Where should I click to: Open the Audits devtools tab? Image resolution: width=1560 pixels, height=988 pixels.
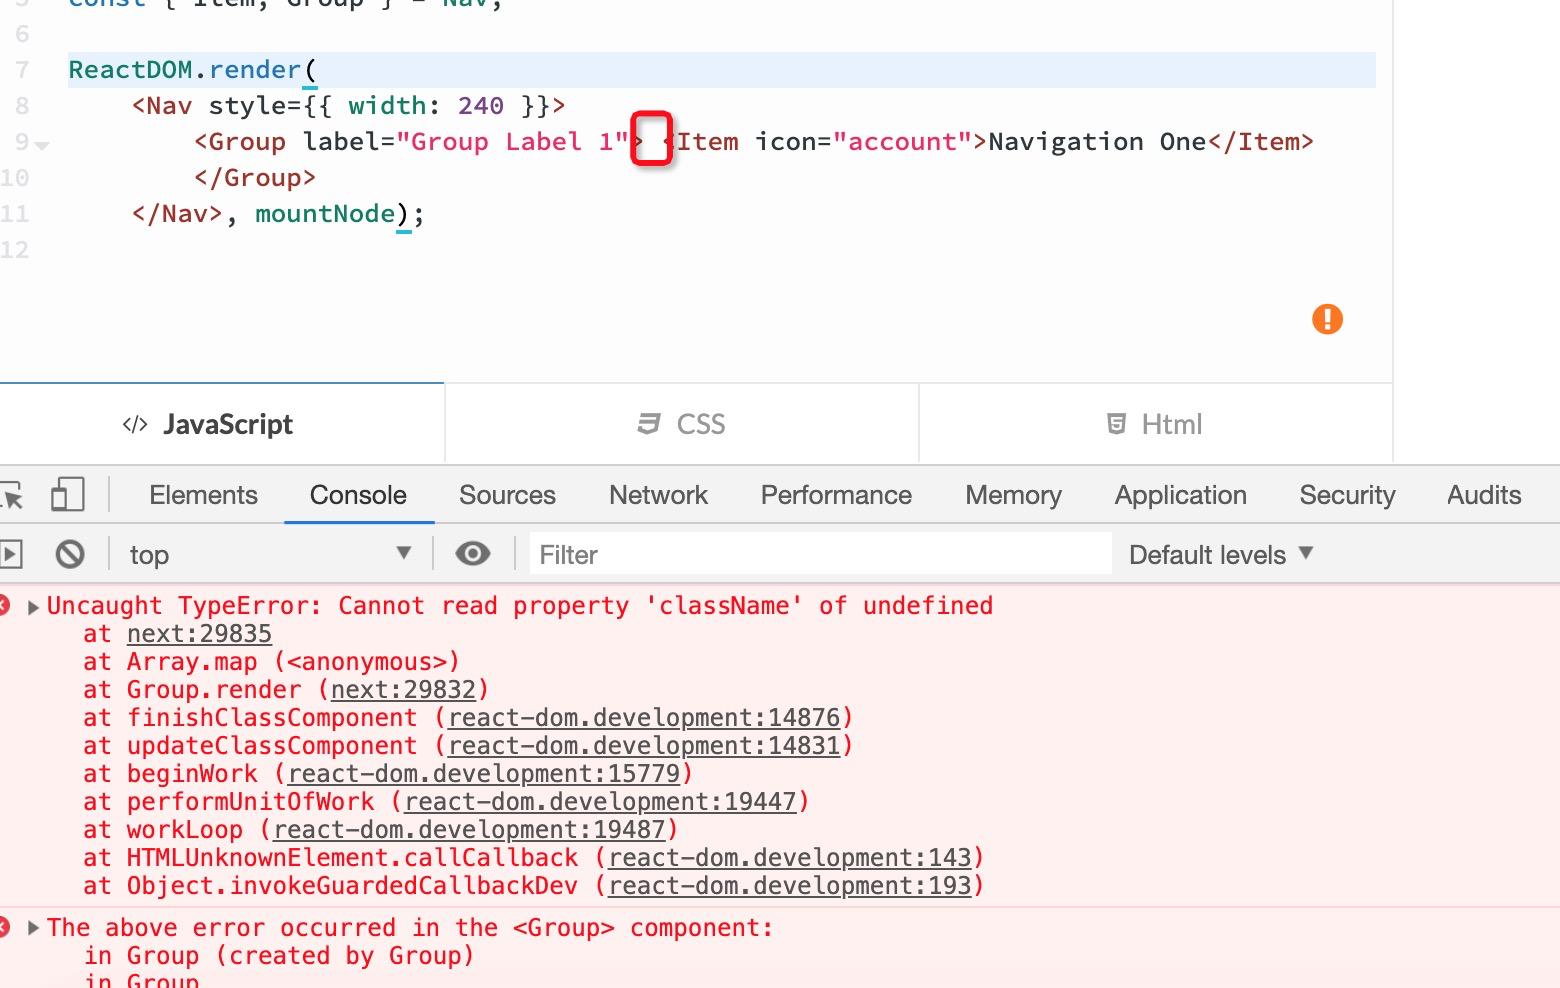pyautogui.click(x=1484, y=495)
